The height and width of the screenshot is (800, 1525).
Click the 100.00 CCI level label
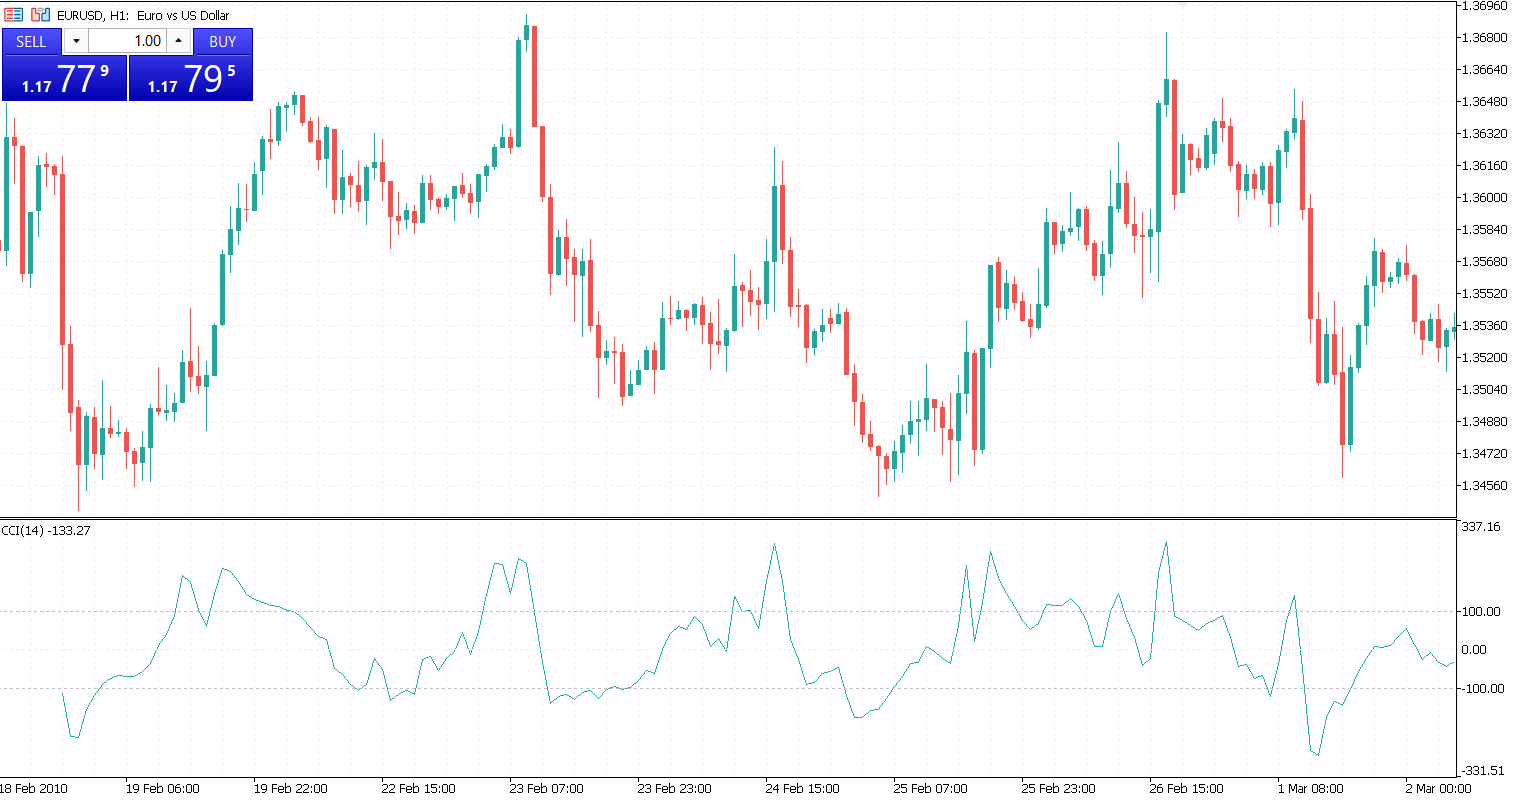[1481, 612]
